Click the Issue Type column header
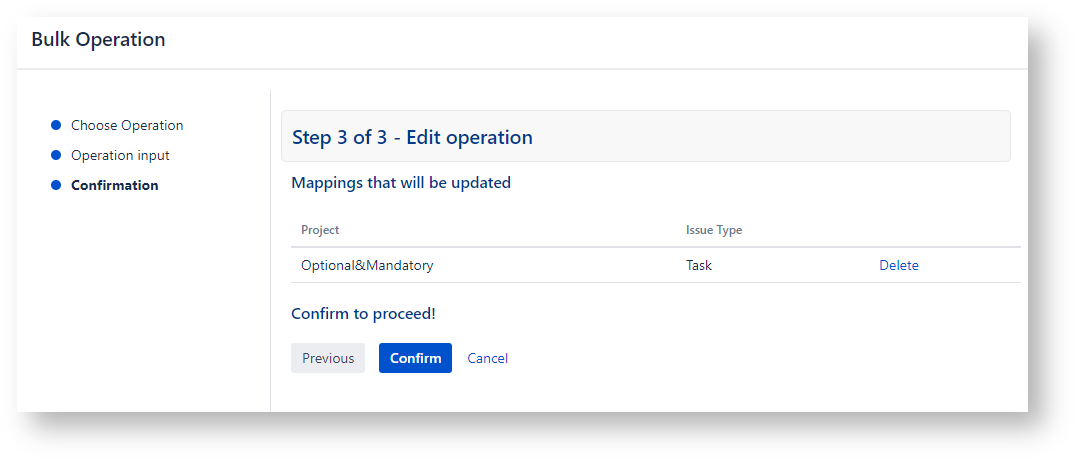 (x=713, y=230)
